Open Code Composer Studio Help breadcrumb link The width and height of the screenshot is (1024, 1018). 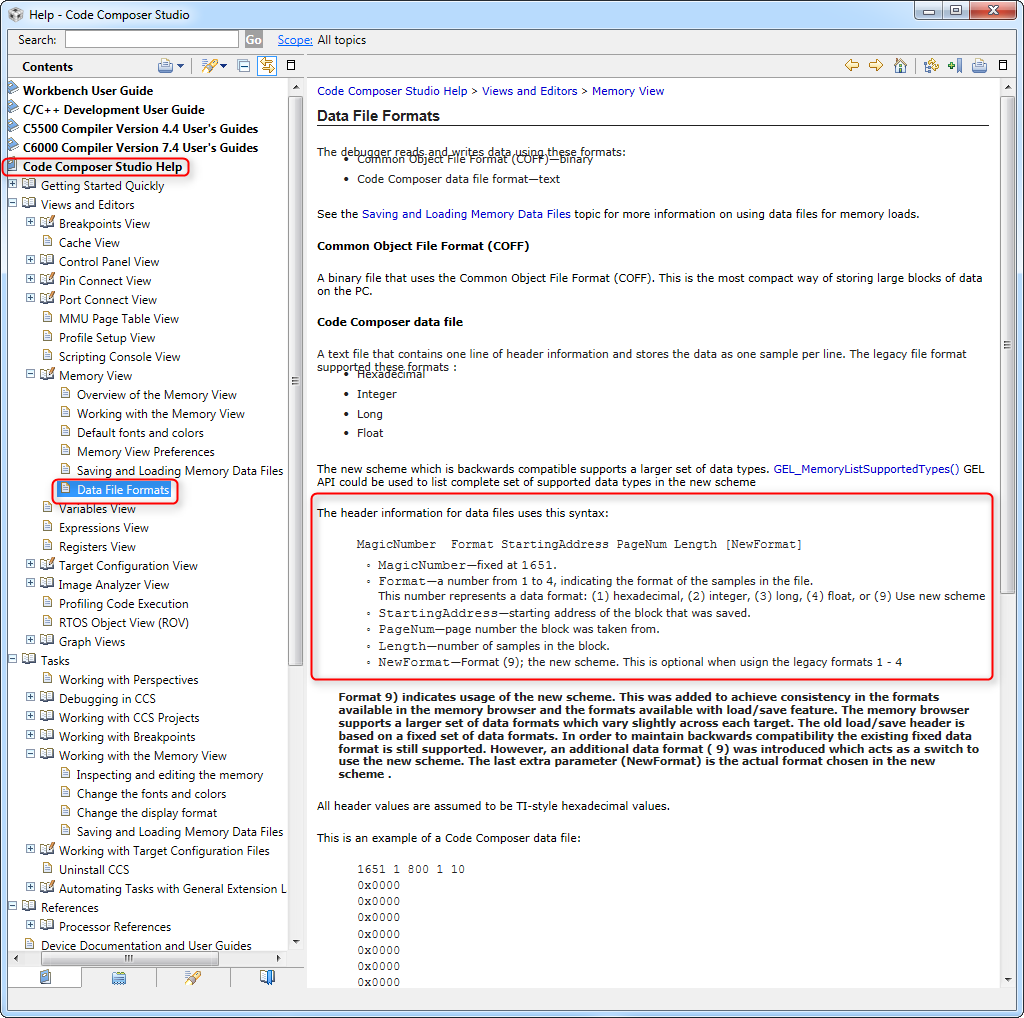coord(392,91)
